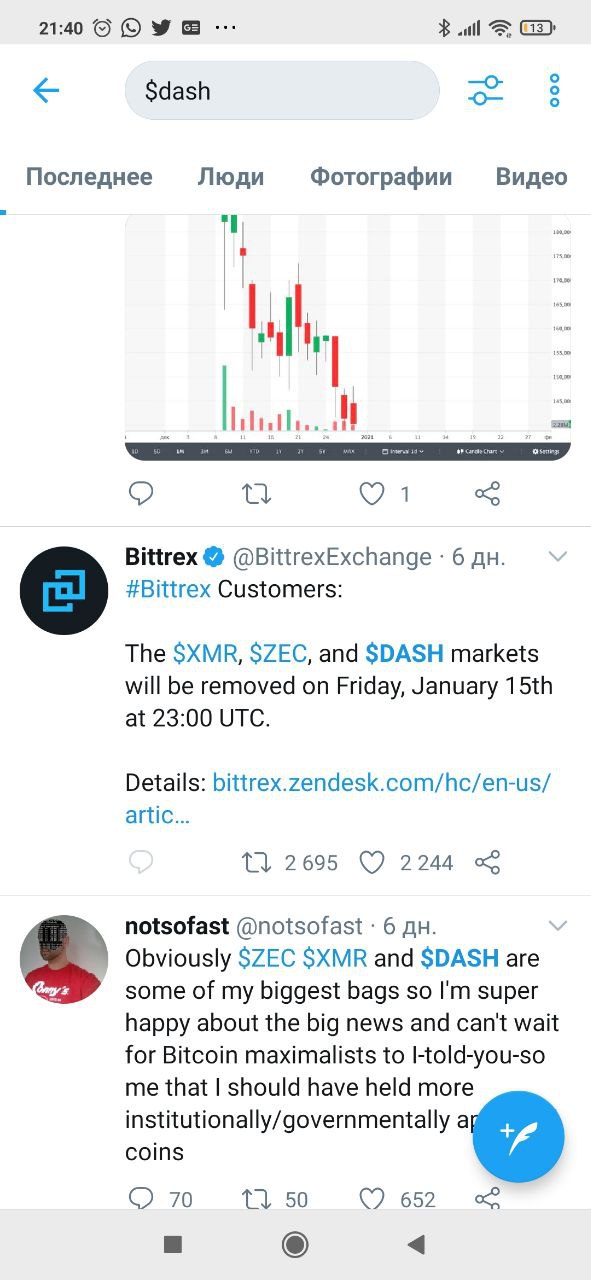Open search filter settings icon
Viewport: 591px width, 1280px height.
(x=486, y=90)
